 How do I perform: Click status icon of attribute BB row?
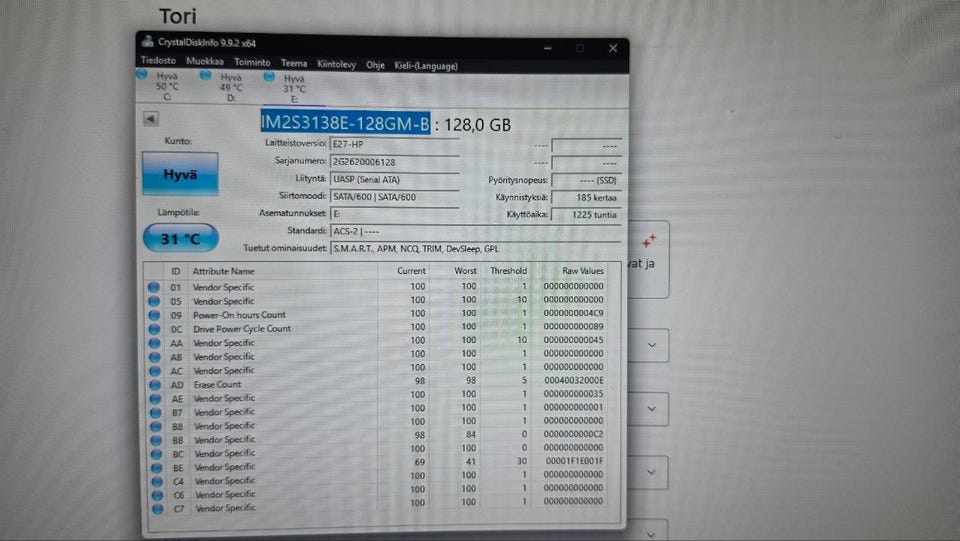[156, 441]
